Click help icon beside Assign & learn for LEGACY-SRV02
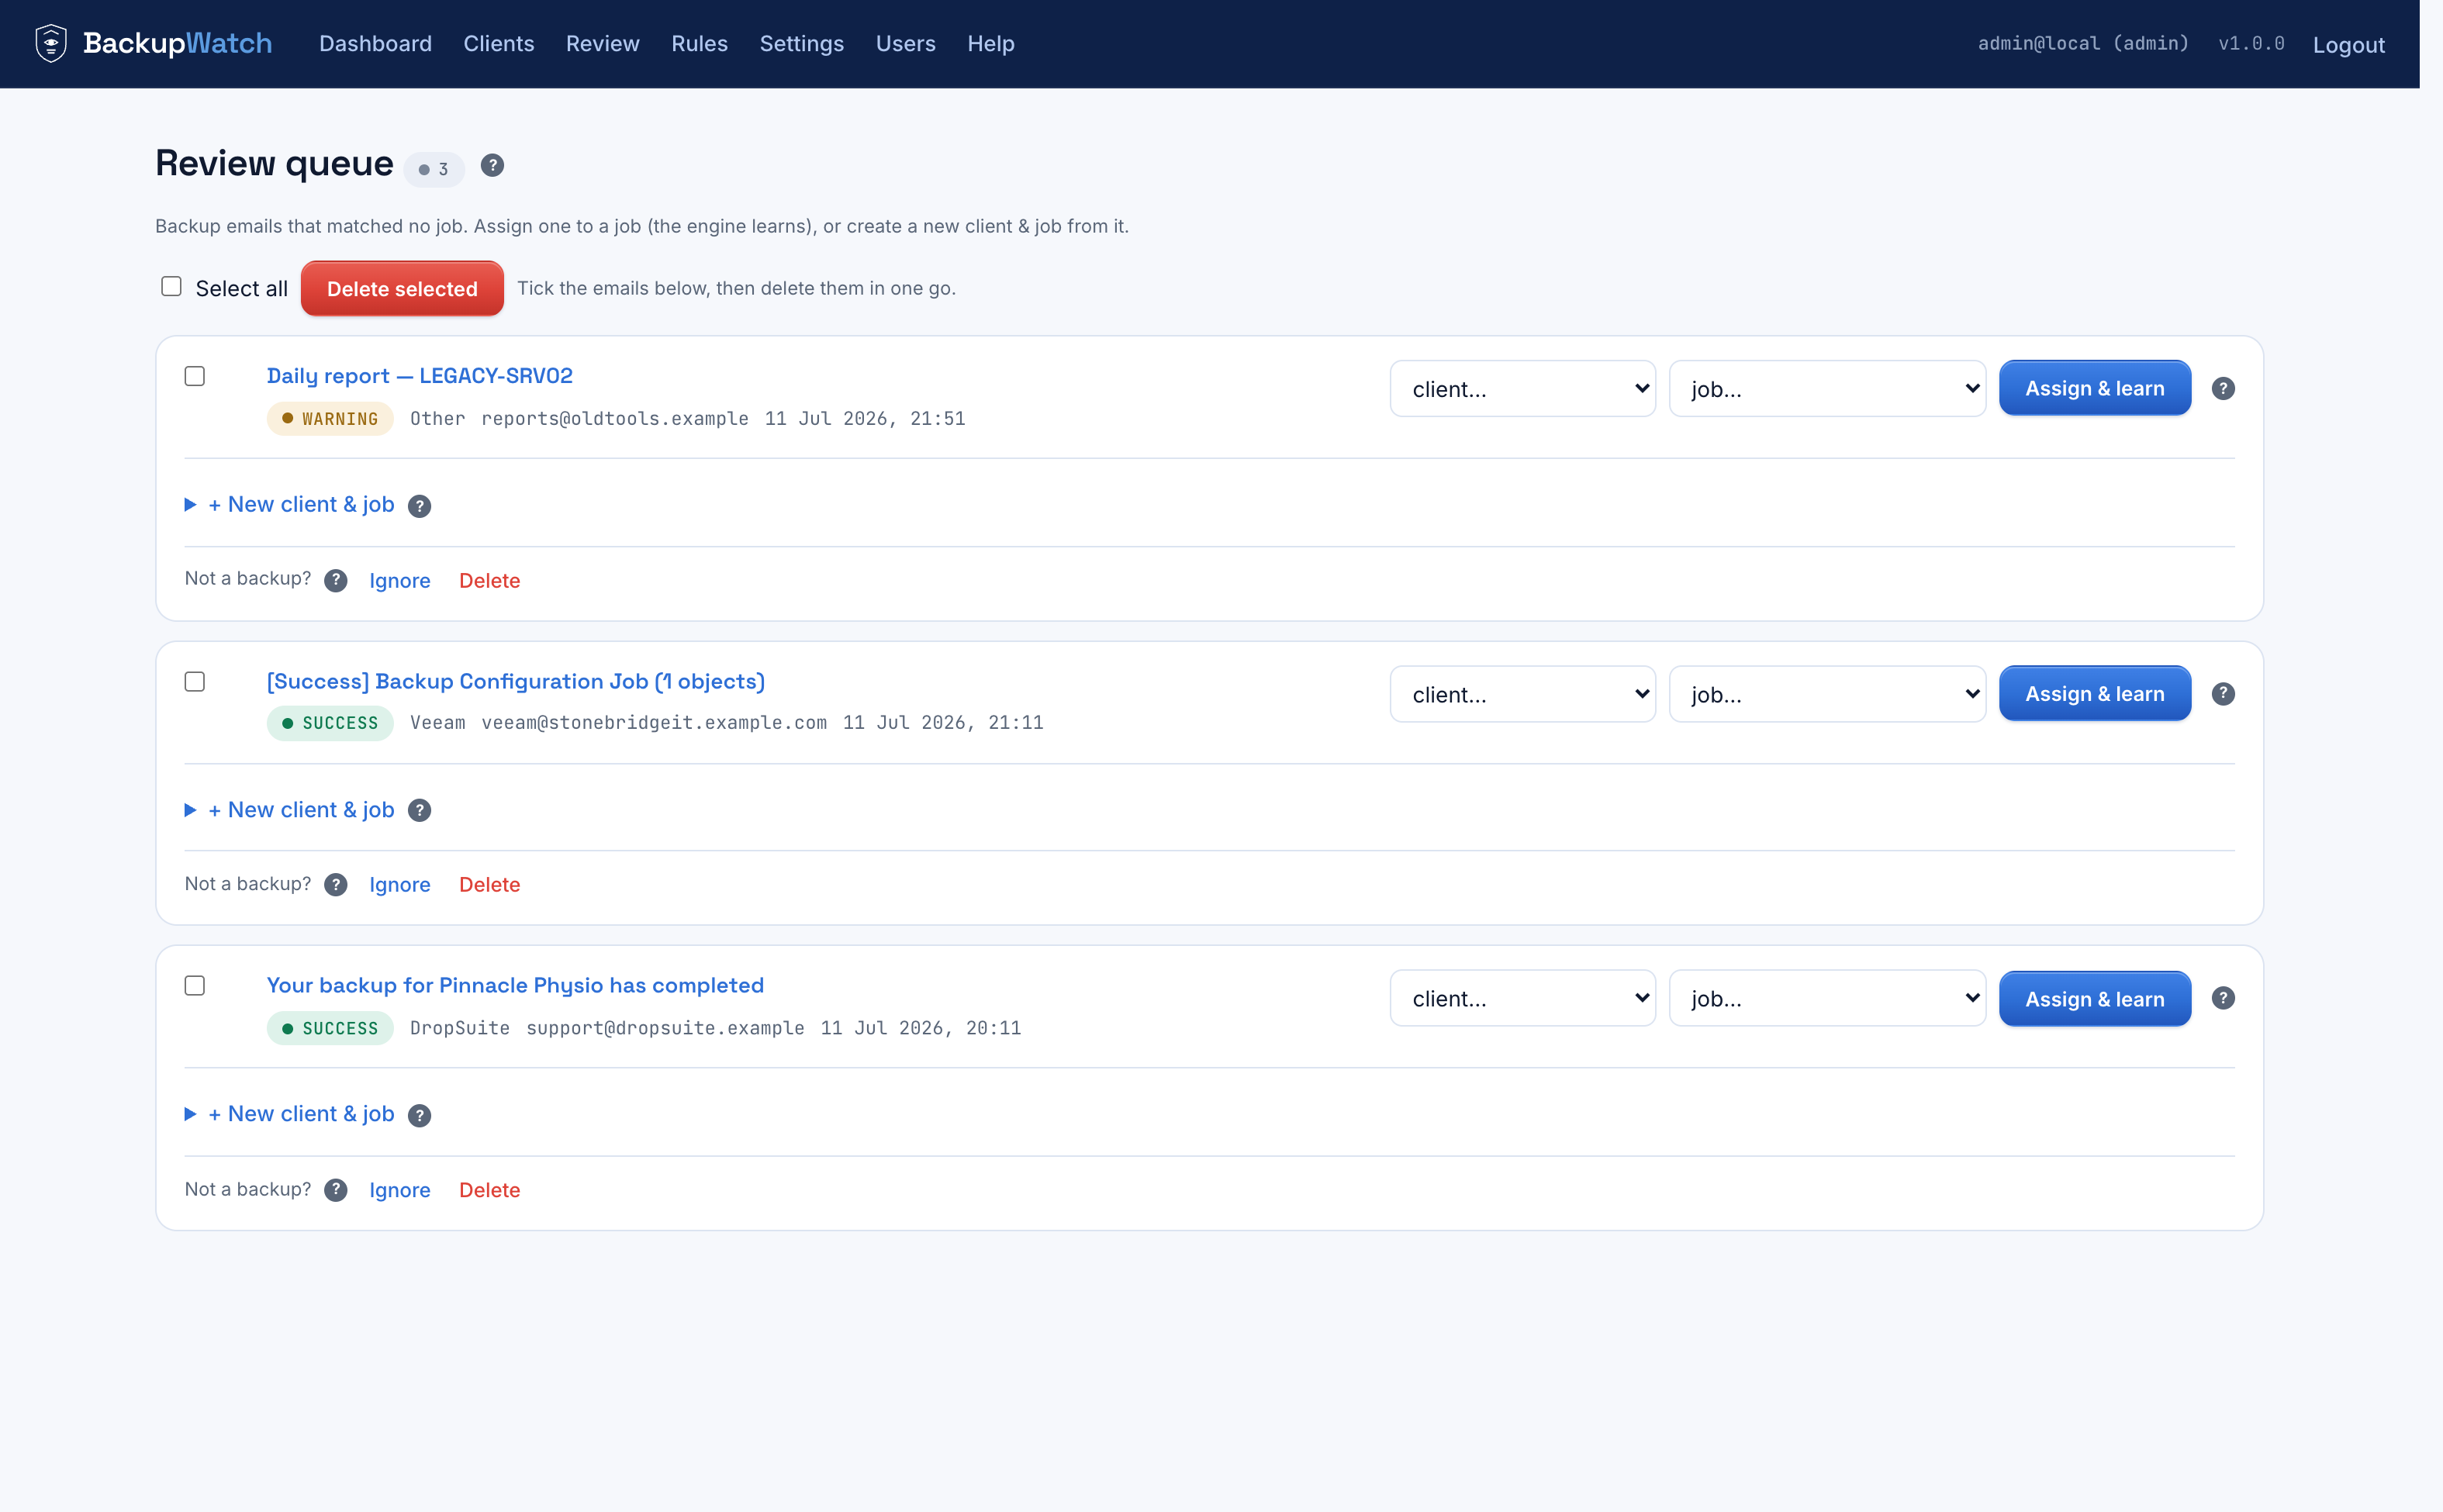This screenshot has width=2443, height=1512. coord(2222,389)
